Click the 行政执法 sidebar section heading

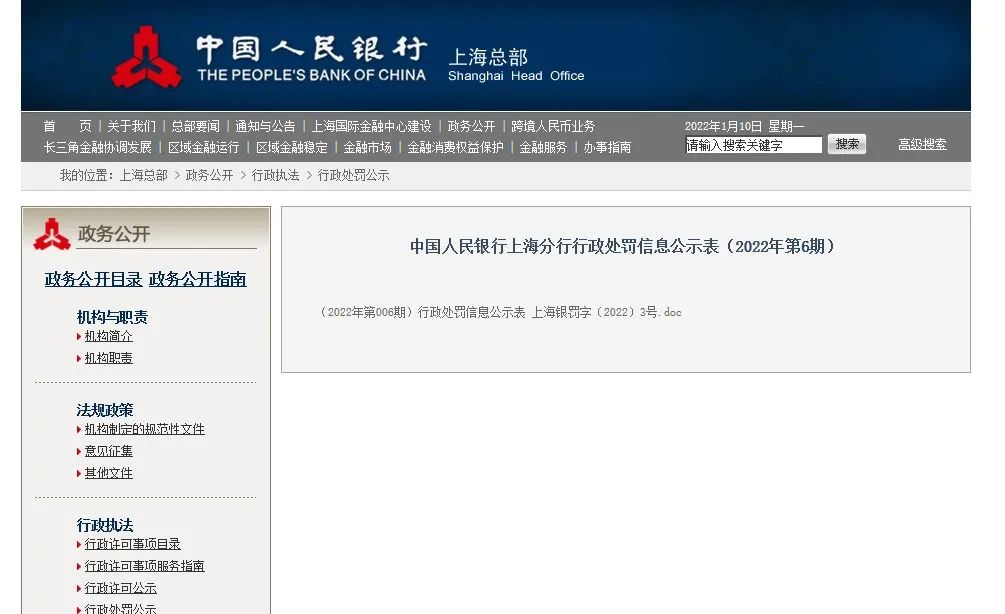105,526
